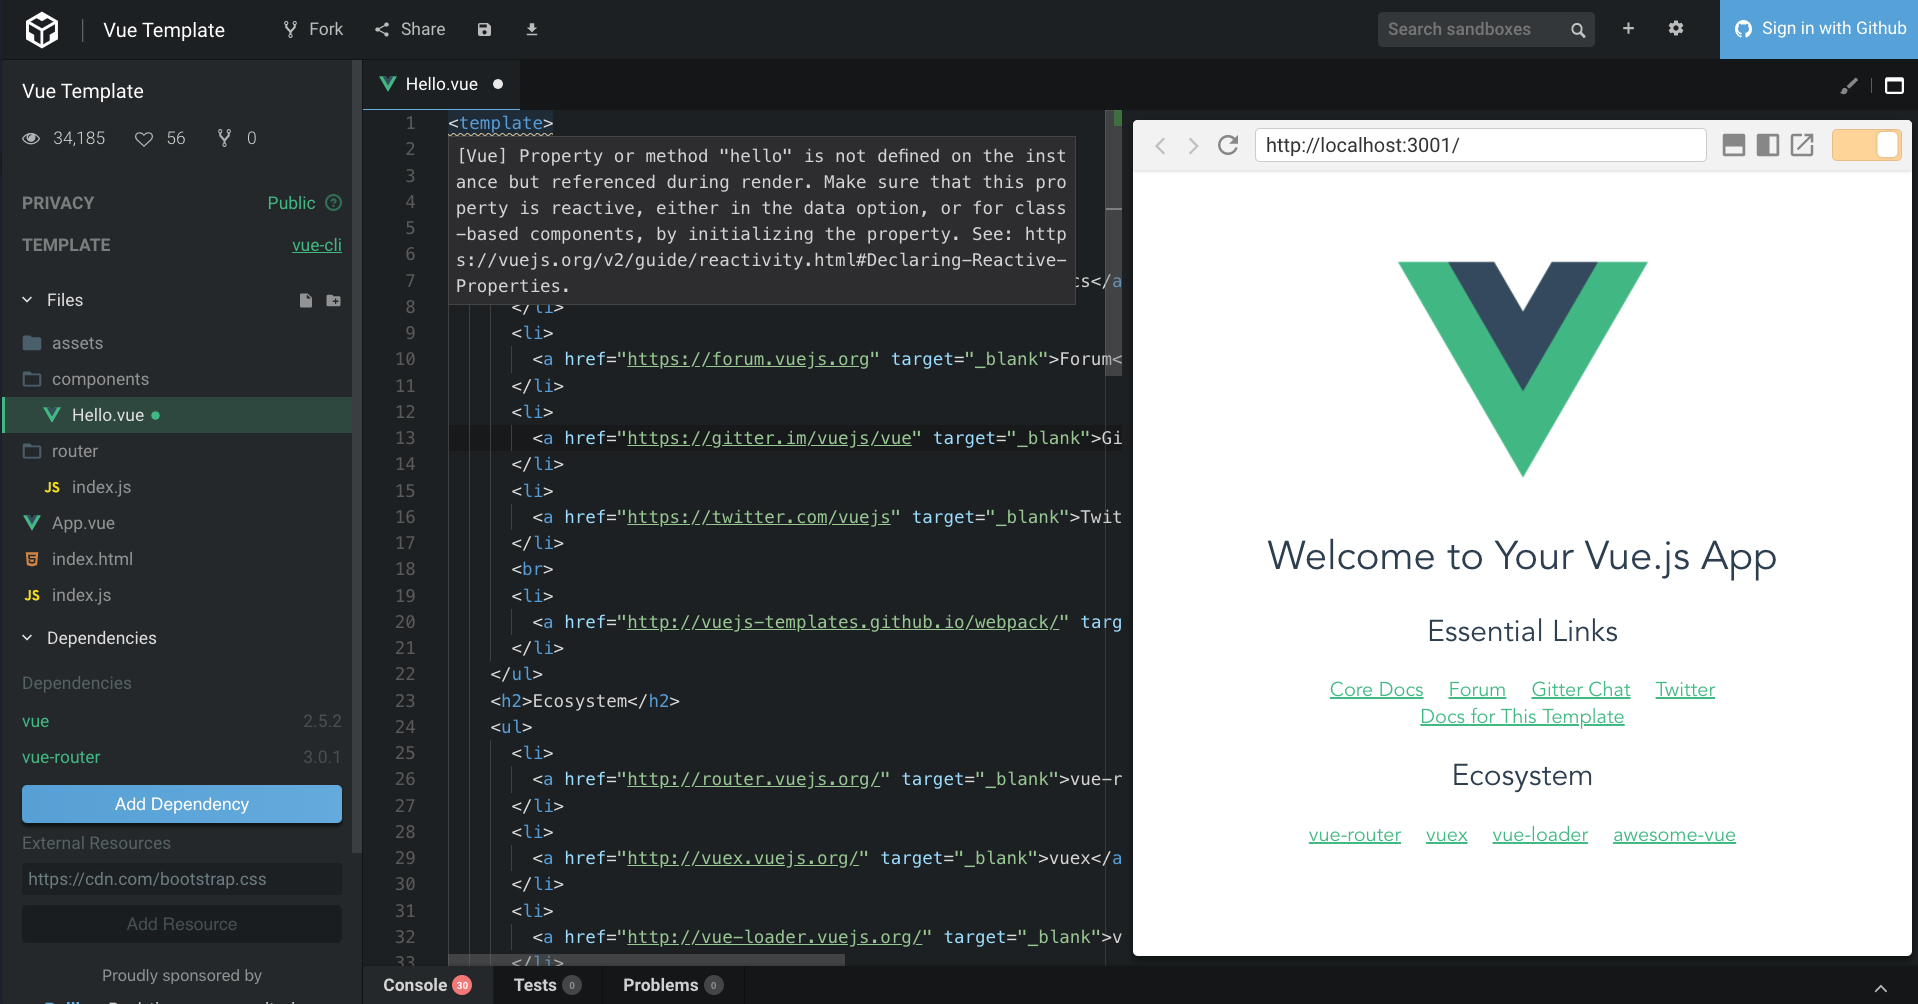
Task: Expand bottom panel chevron
Action: click(1881, 988)
